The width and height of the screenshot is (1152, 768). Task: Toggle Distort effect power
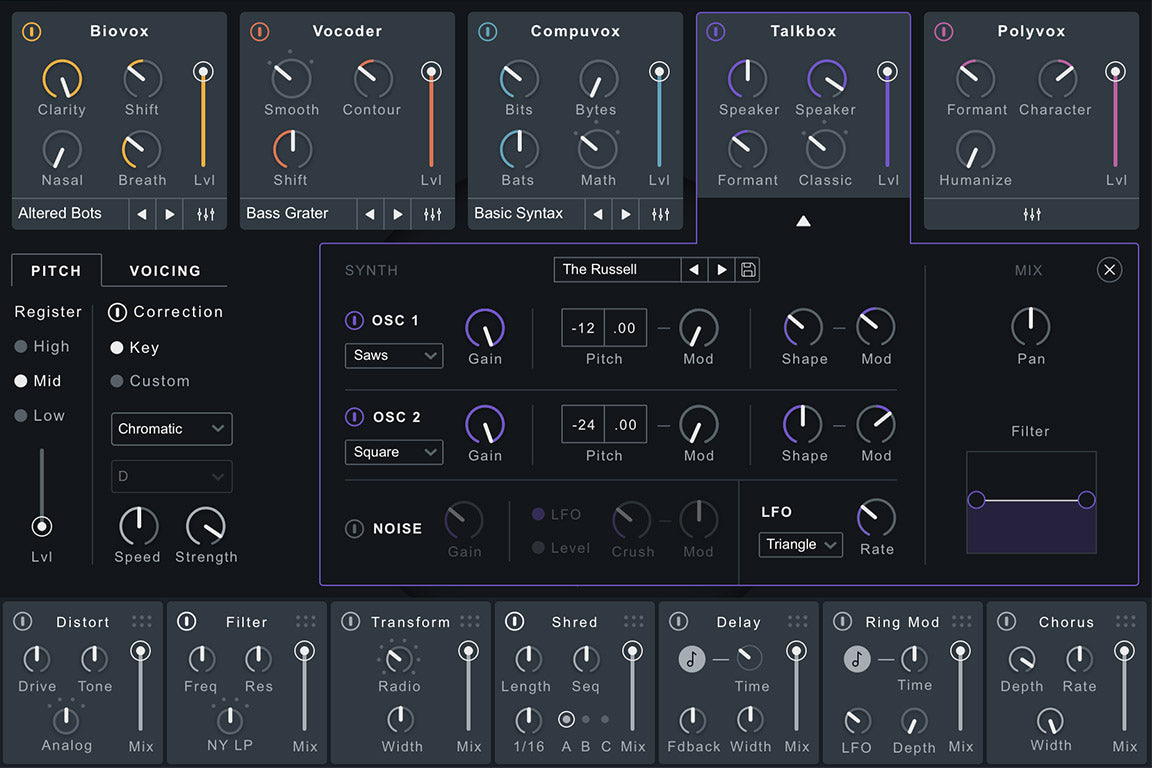coord(23,622)
